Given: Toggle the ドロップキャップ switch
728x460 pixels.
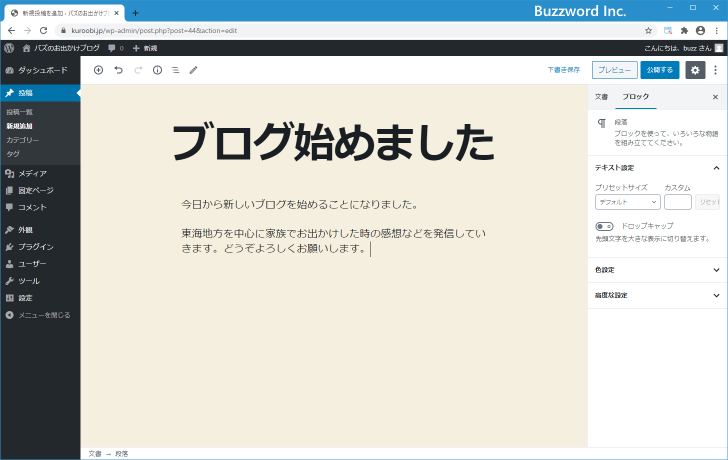Looking at the screenshot, I should click(x=604, y=226).
